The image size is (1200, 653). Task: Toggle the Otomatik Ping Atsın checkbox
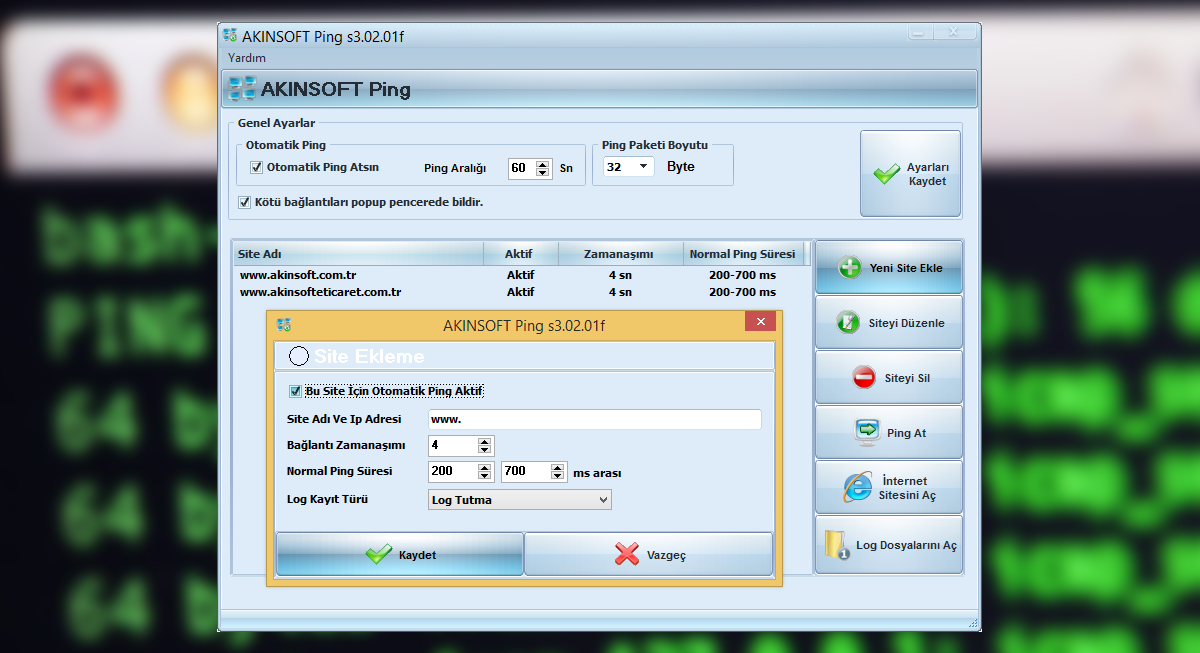(x=257, y=167)
